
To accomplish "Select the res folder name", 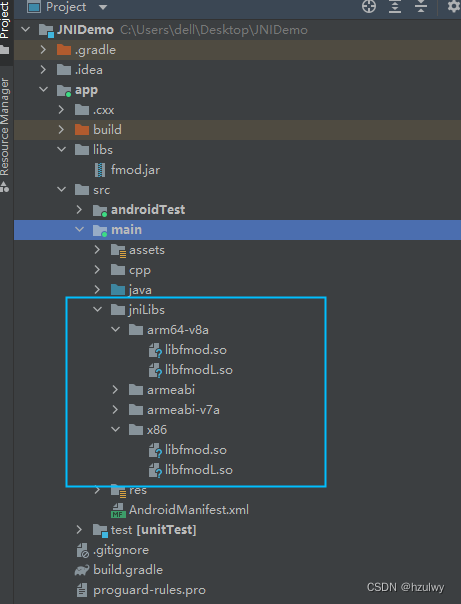I will (x=138, y=490).
